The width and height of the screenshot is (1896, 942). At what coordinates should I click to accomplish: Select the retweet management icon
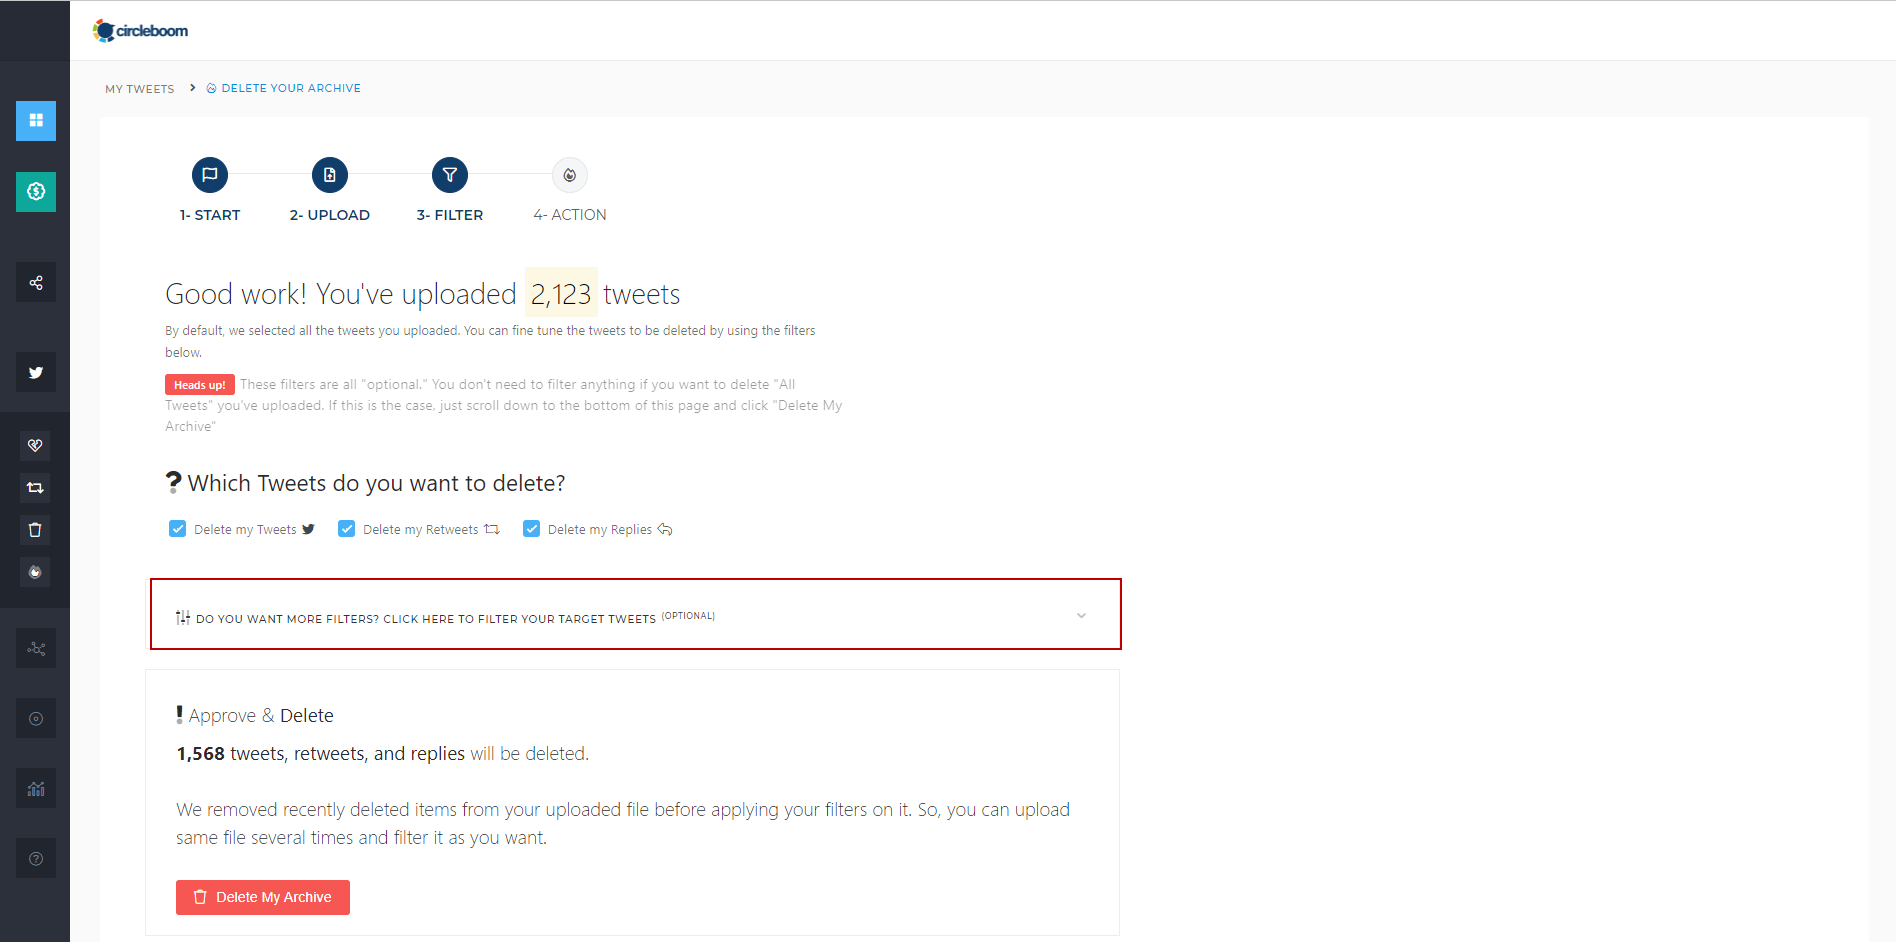coord(36,488)
